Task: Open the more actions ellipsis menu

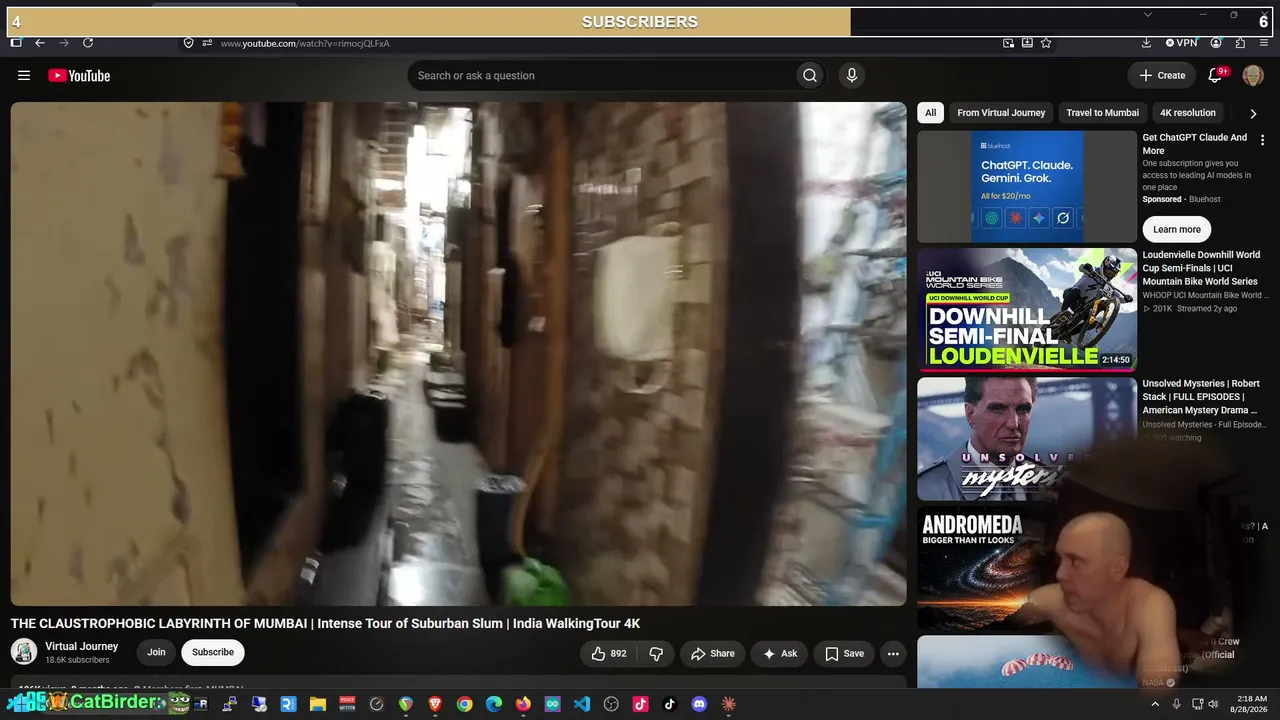Action: [893, 653]
